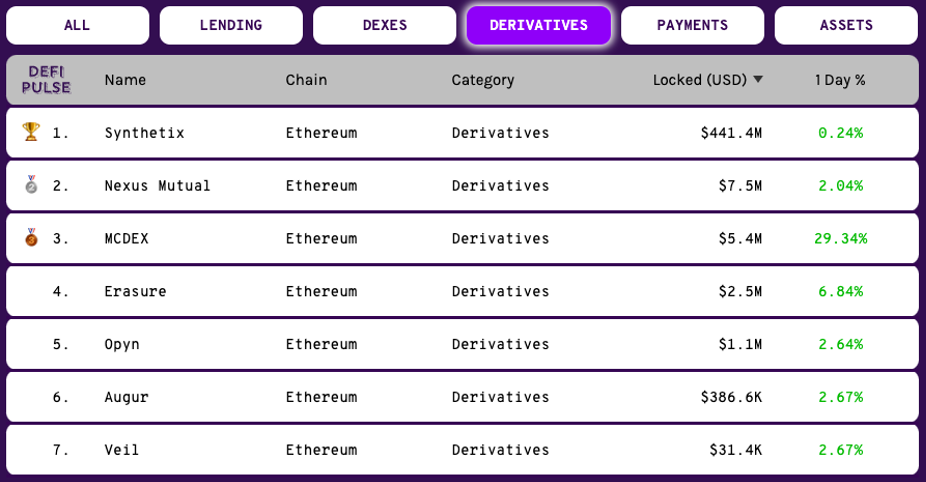Sort the table by Name column
This screenshot has width=926, height=482.
click(x=125, y=80)
